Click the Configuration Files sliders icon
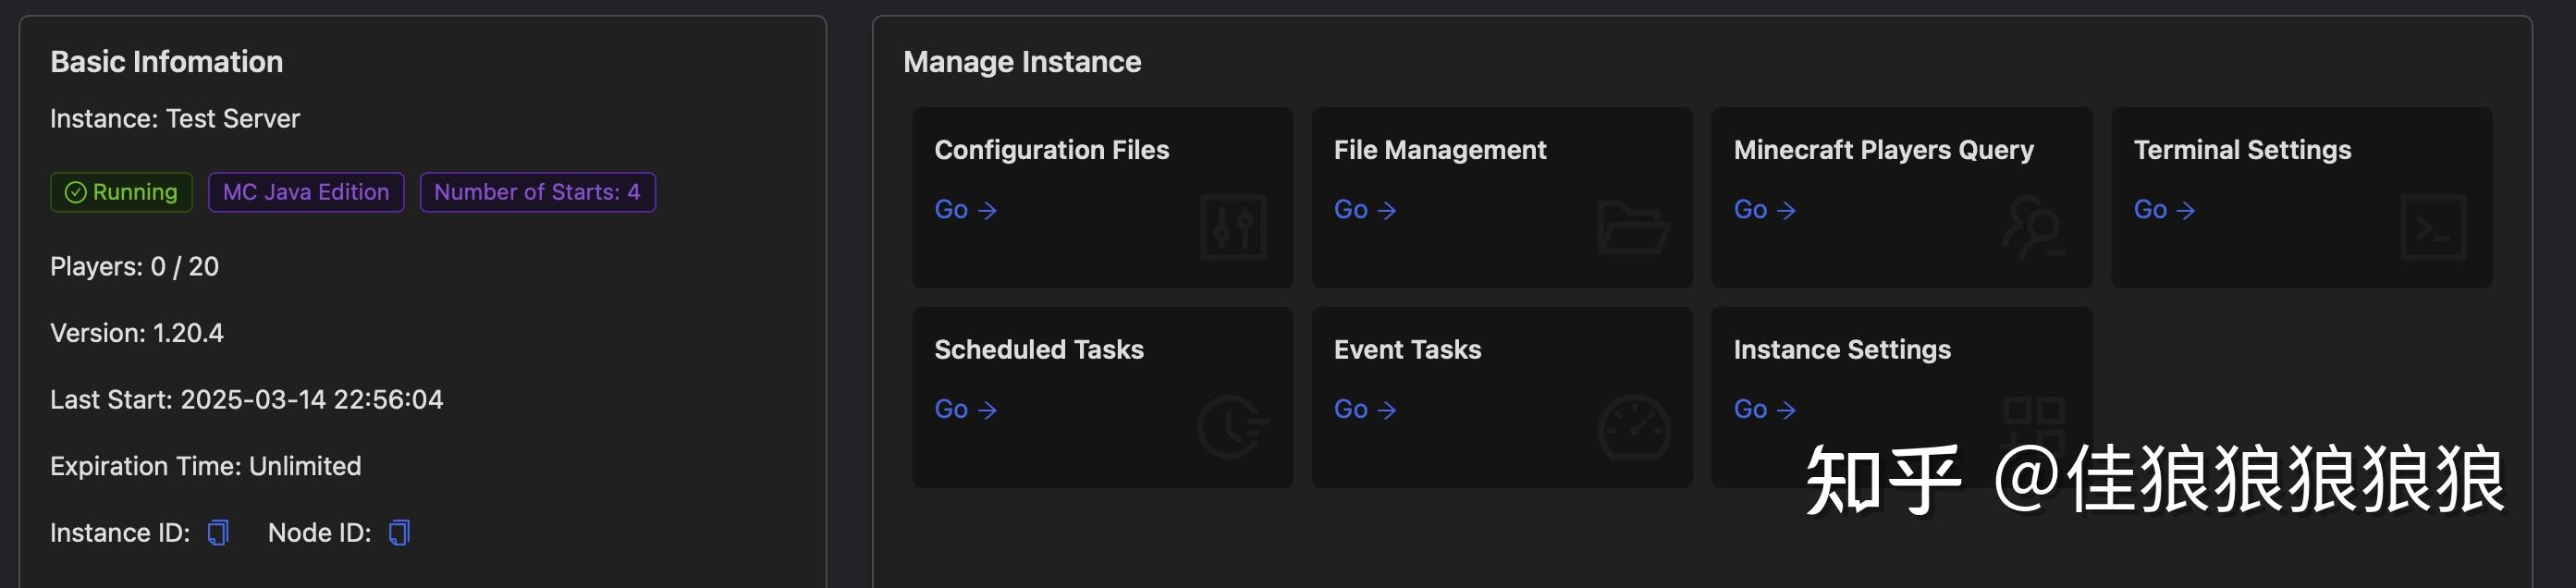Image resolution: width=2576 pixels, height=588 pixels. click(1232, 228)
